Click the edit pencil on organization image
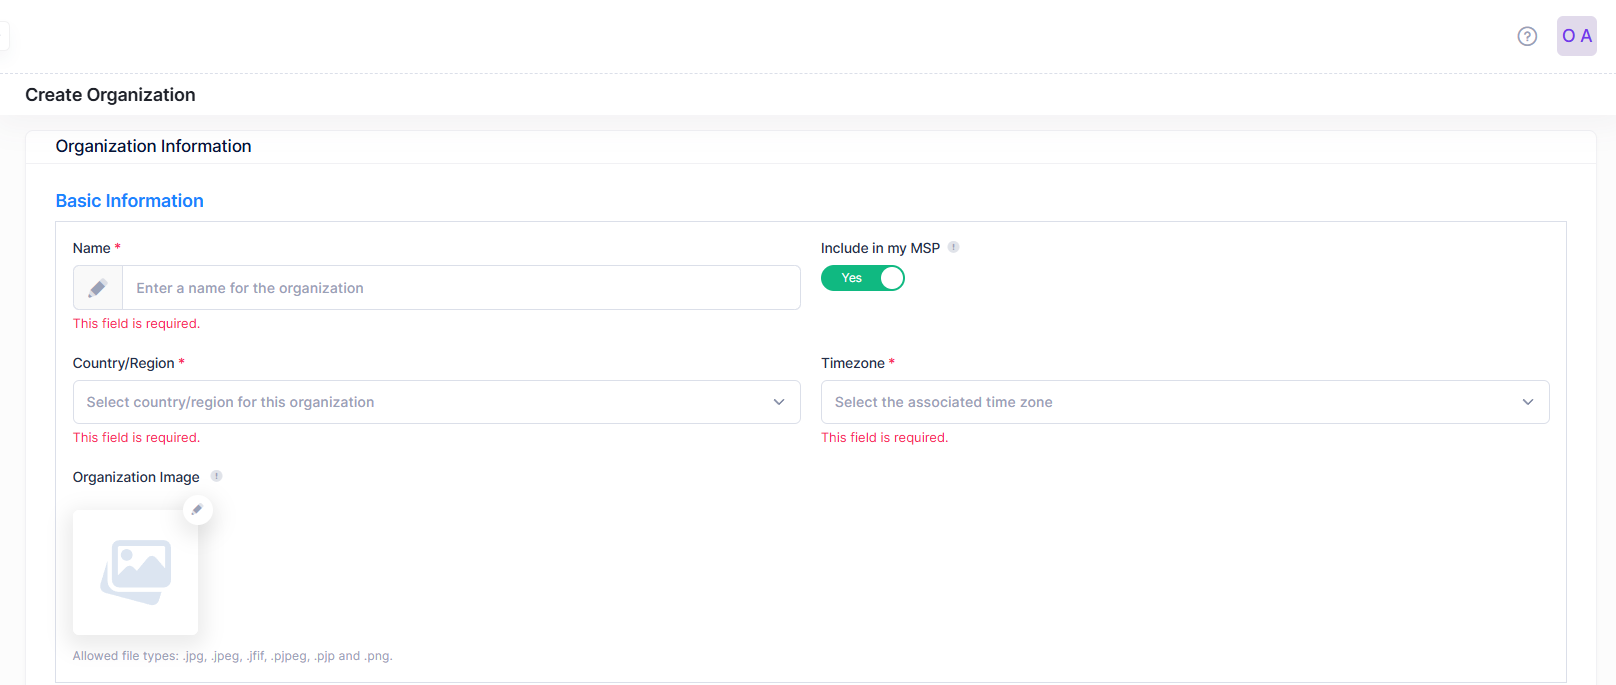 tap(197, 510)
